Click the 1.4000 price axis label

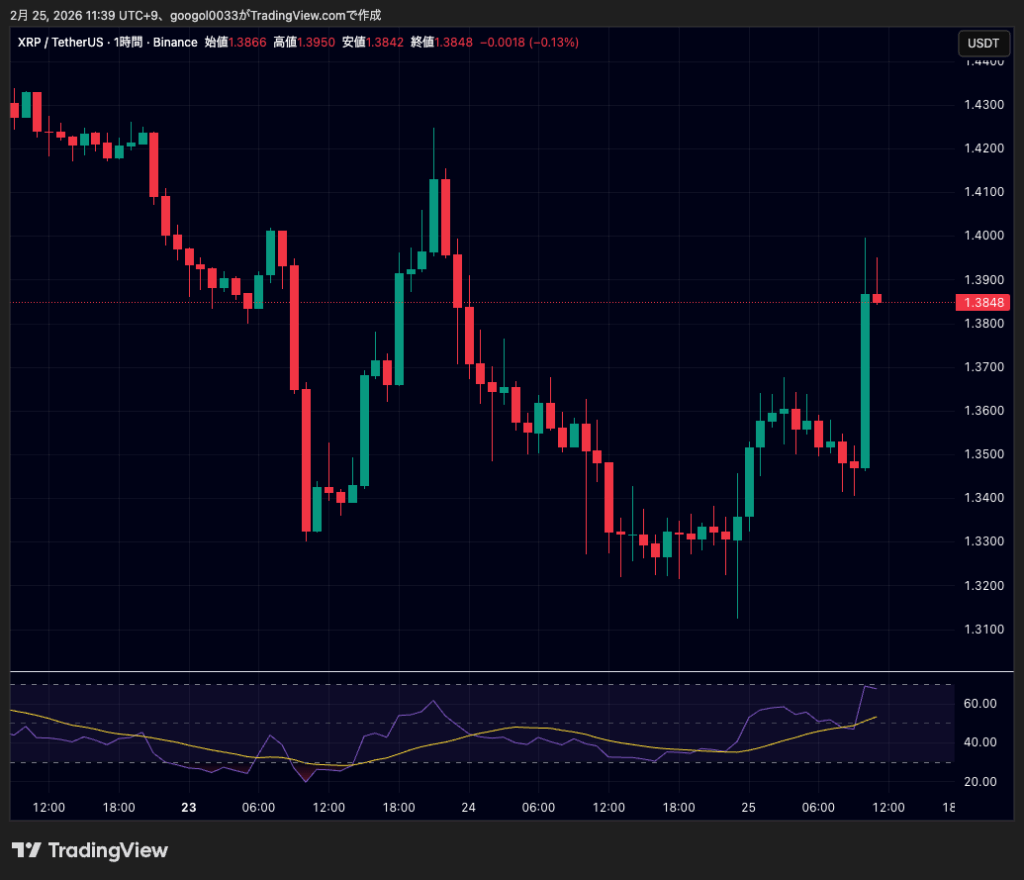pyautogui.click(x=983, y=236)
